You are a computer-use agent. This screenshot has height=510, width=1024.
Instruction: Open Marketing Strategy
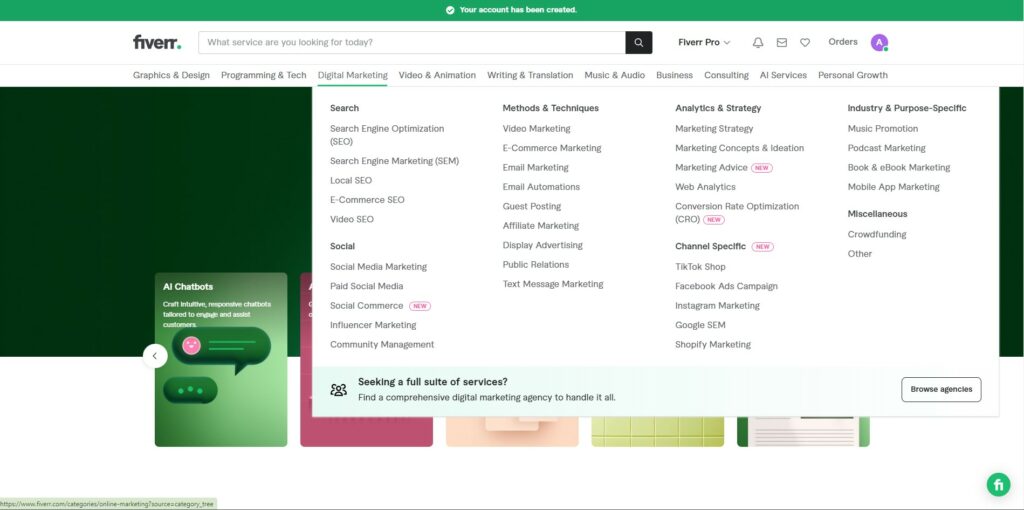[714, 129]
